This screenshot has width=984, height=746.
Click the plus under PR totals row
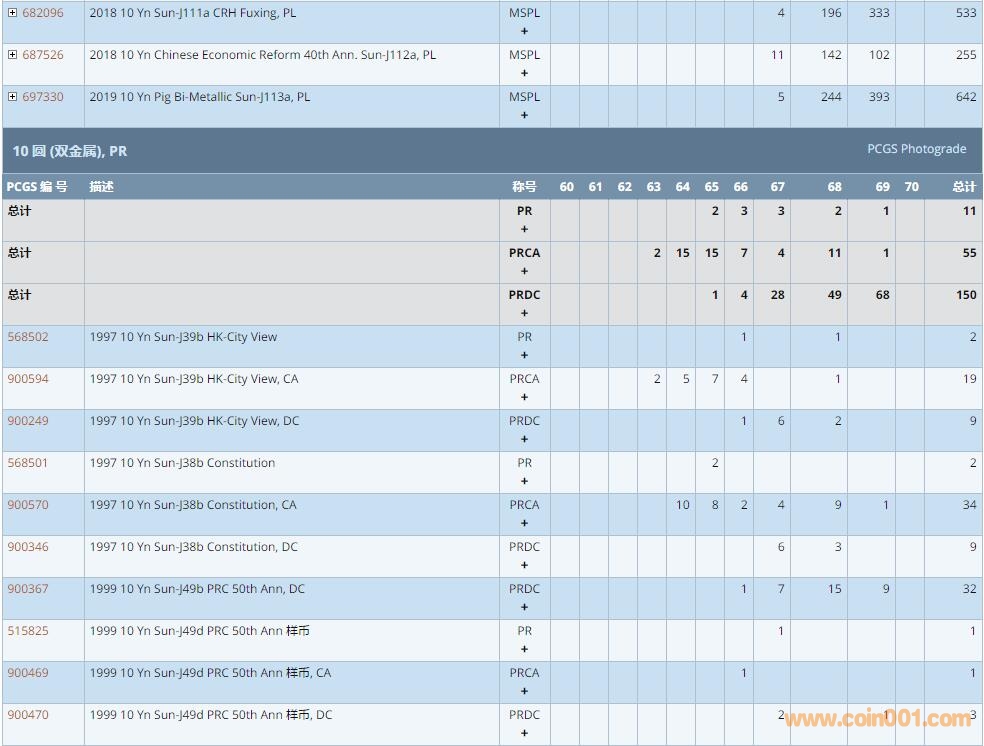coord(524,229)
